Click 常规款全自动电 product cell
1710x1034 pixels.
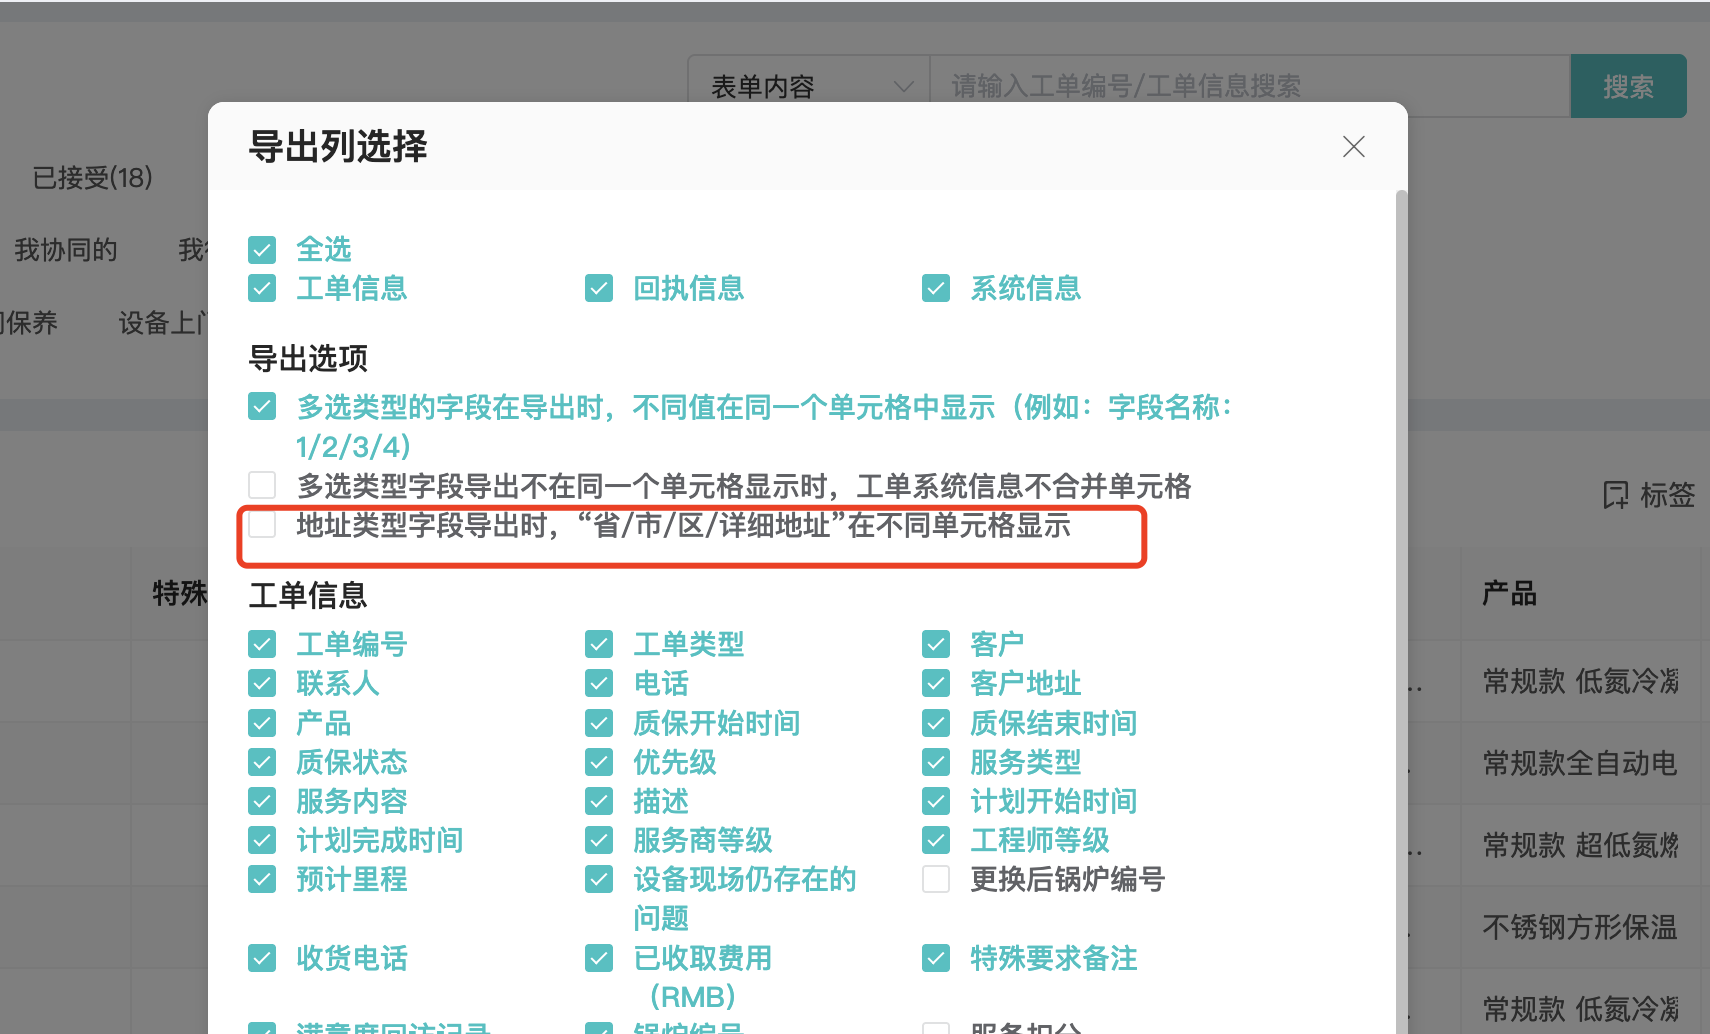1580,763
